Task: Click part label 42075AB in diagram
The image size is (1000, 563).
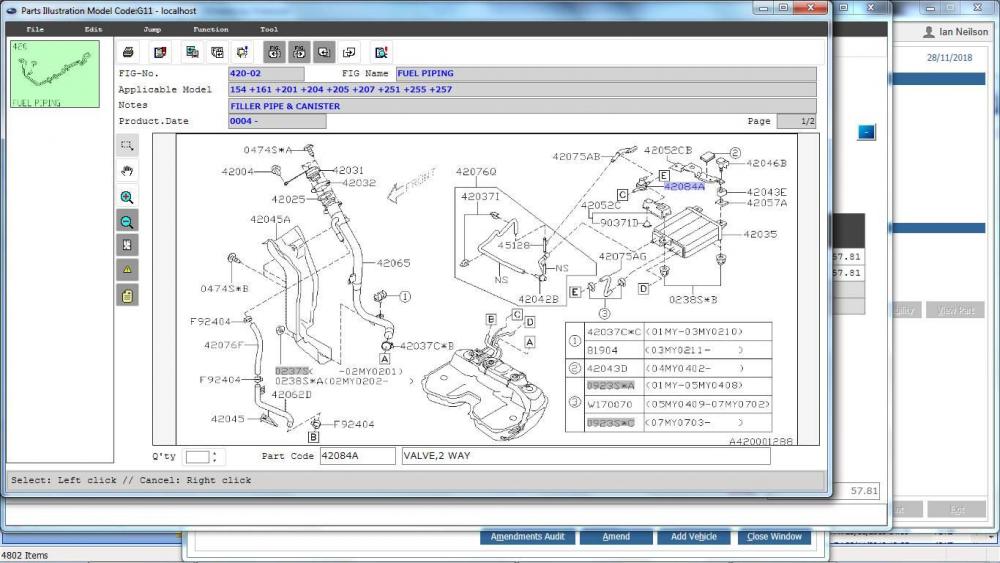Action: (576, 156)
